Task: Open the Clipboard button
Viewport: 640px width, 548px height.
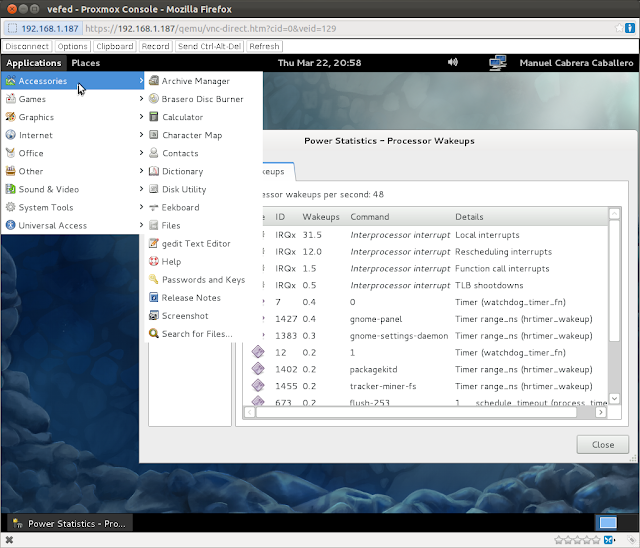Action: tap(115, 46)
